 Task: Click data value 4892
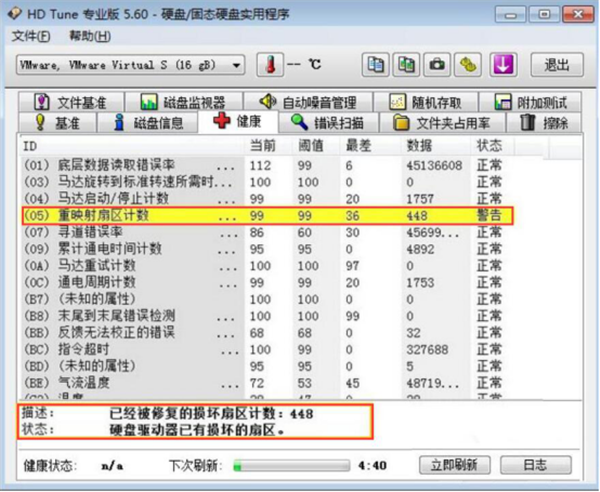(420, 249)
